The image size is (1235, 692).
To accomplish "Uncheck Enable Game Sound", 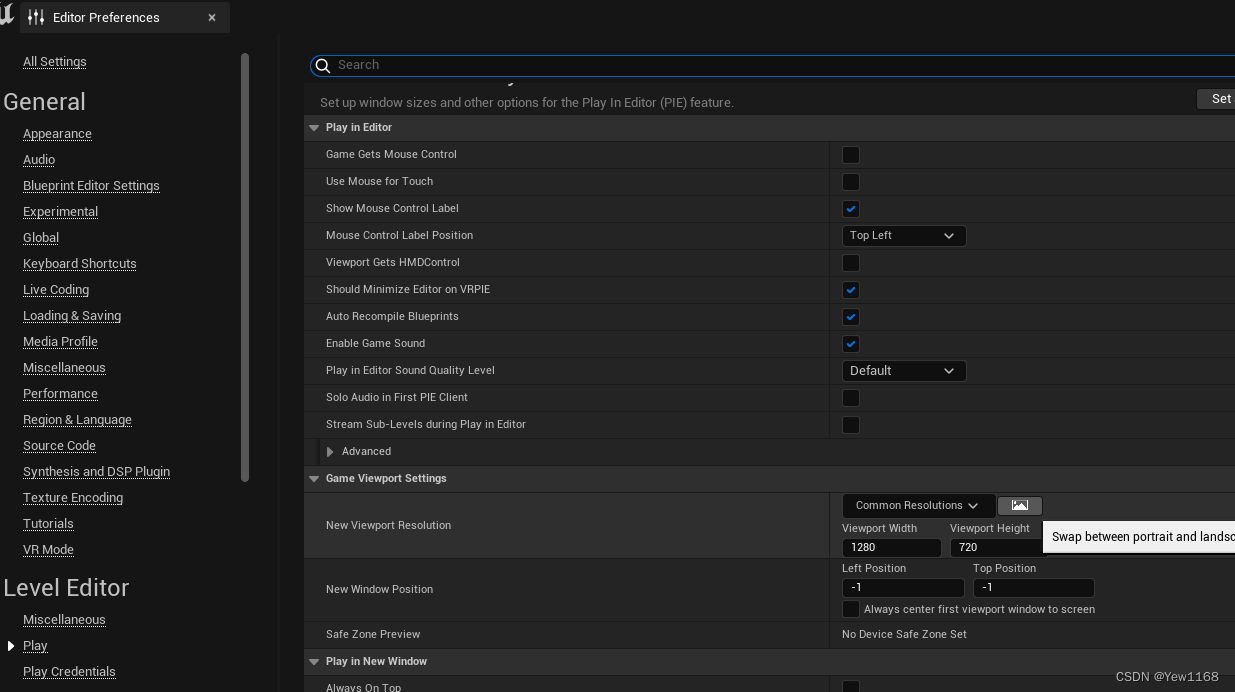I will tap(851, 344).
